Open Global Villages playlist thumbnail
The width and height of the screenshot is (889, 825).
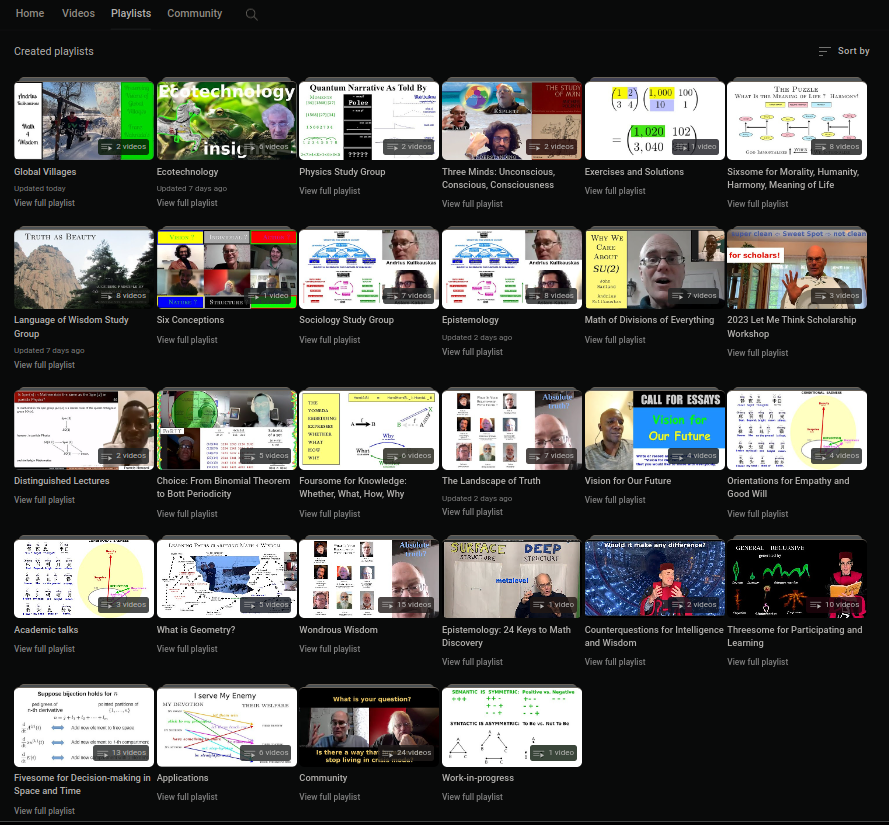pos(84,121)
